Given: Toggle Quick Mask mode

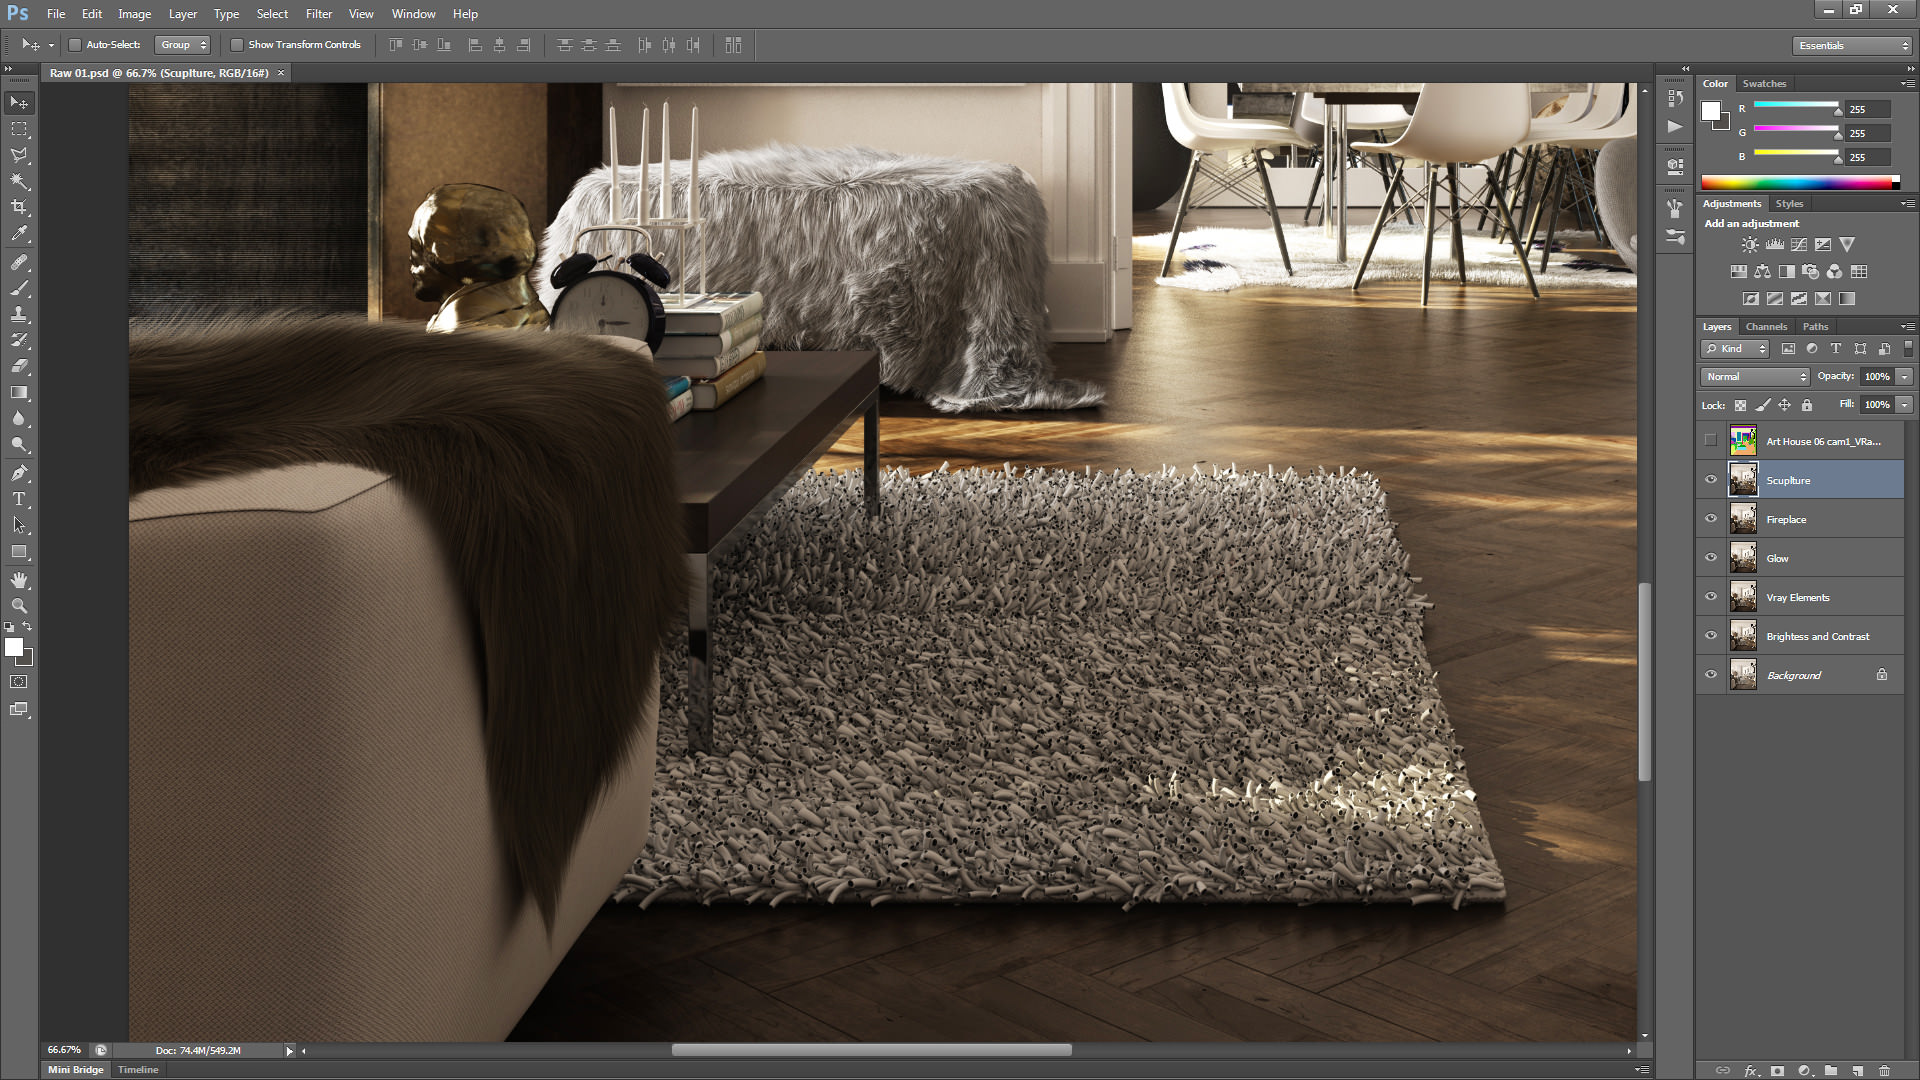Looking at the screenshot, I should pyautogui.click(x=19, y=682).
